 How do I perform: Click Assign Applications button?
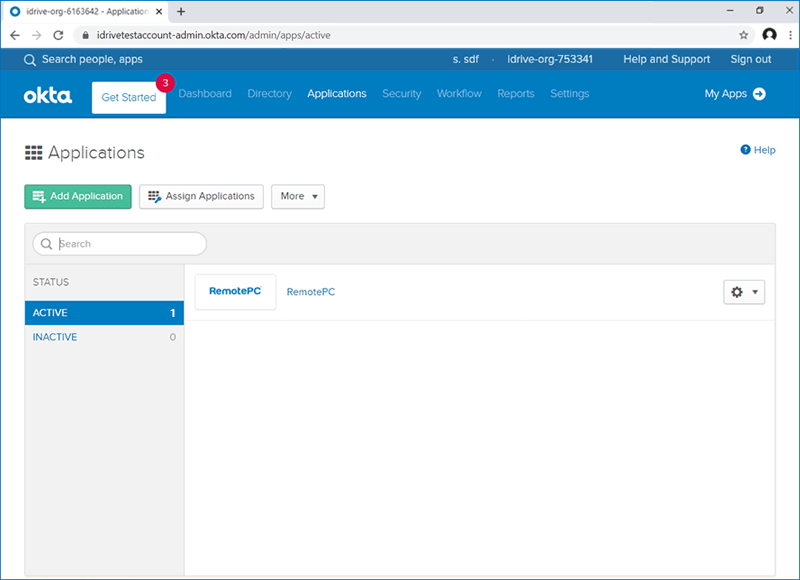(202, 196)
